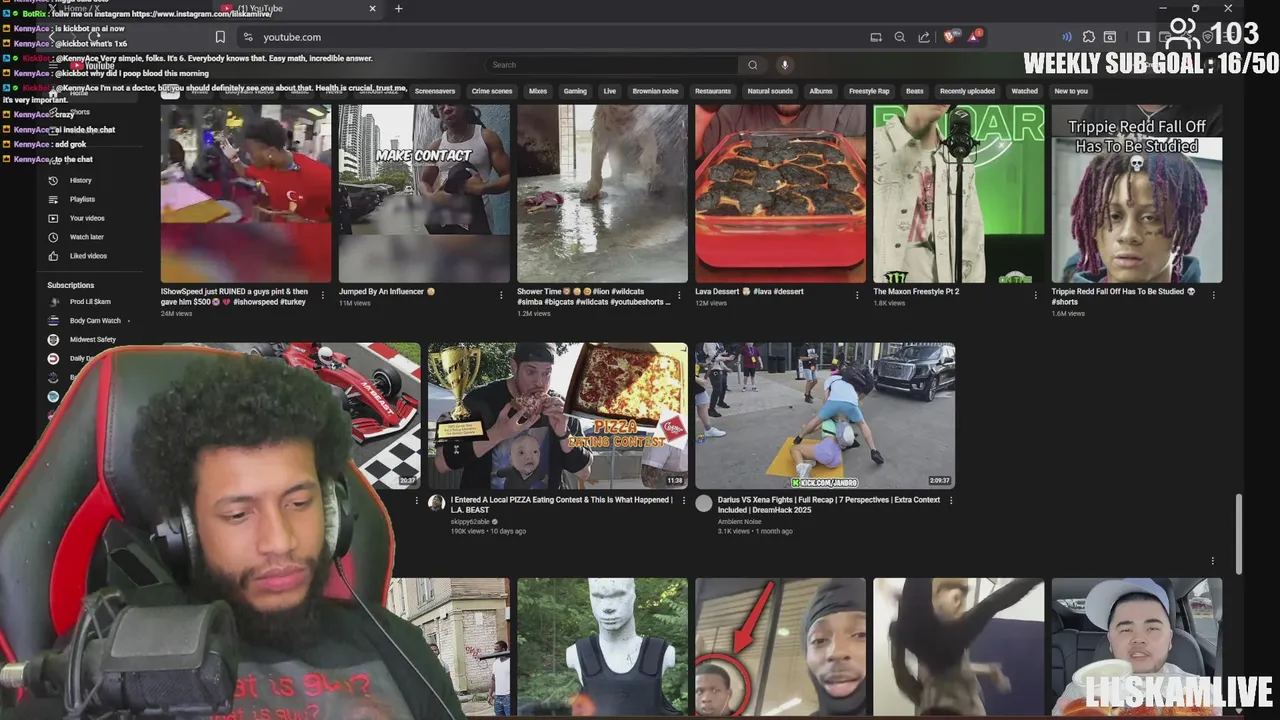Click the page vertical scrollbar thumb

click(x=1241, y=533)
